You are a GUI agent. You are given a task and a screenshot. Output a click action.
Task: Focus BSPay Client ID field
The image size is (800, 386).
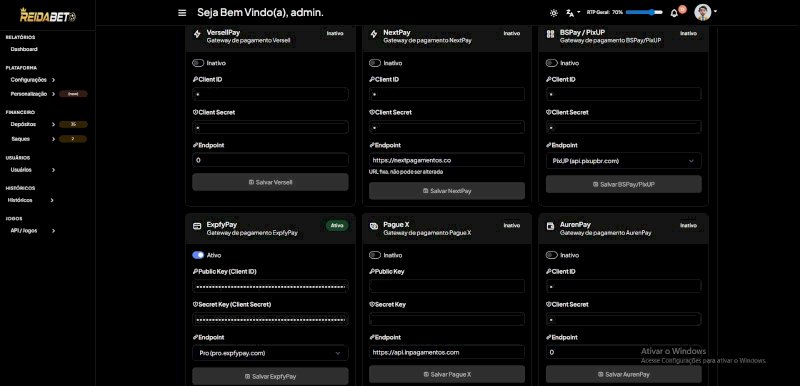click(x=623, y=94)
